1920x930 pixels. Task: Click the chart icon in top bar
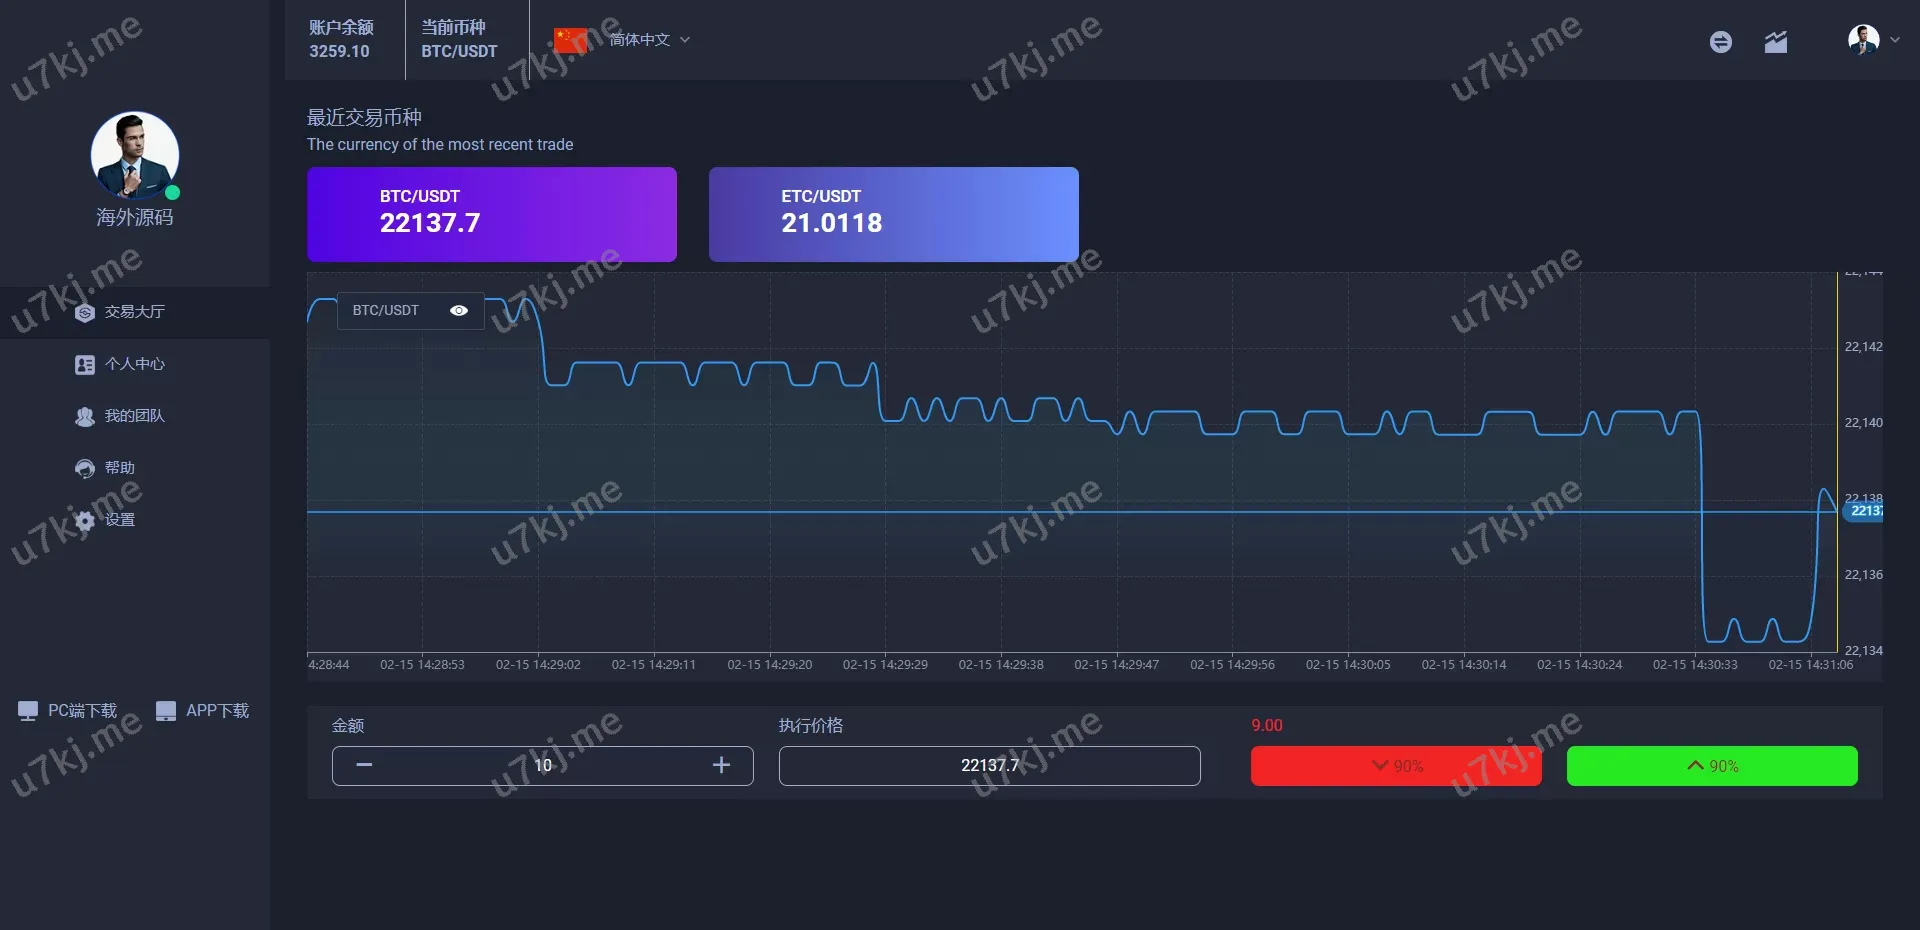(1775, 42)
